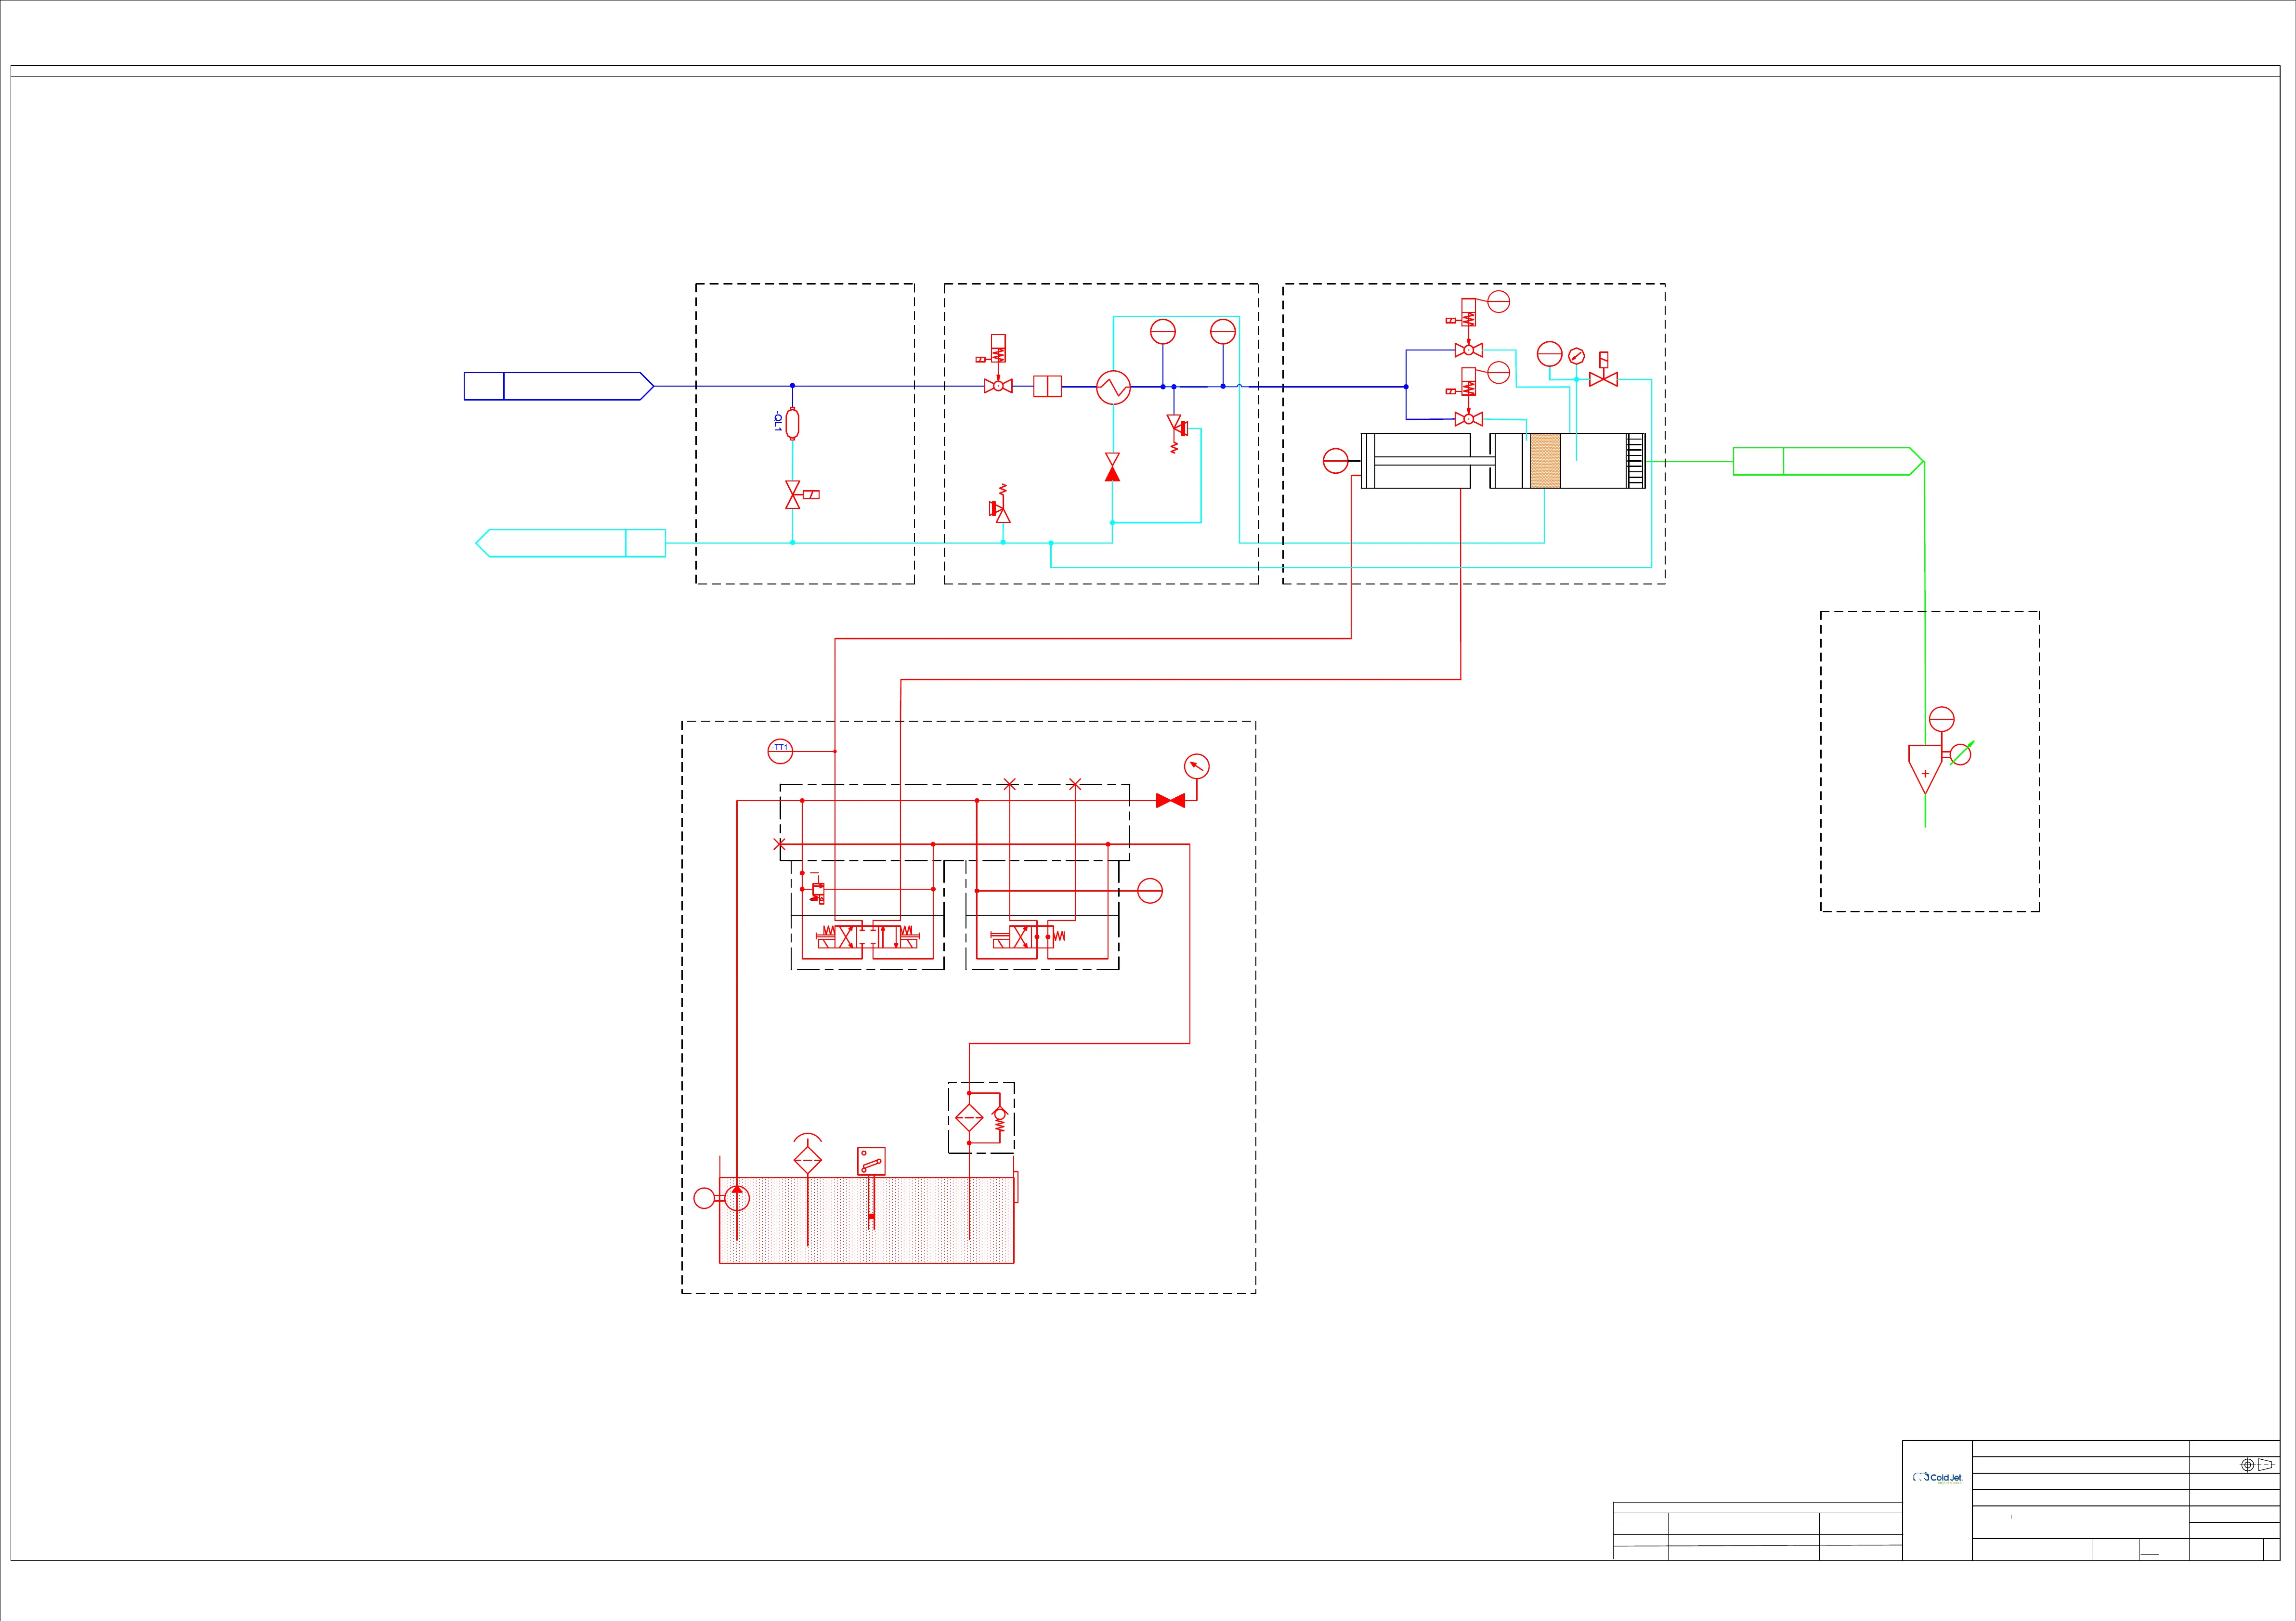Image resolution: width=2296 pixels, height=1621 pixels.
Task: Click the three-position directional control valve
Action: [867, 937]
